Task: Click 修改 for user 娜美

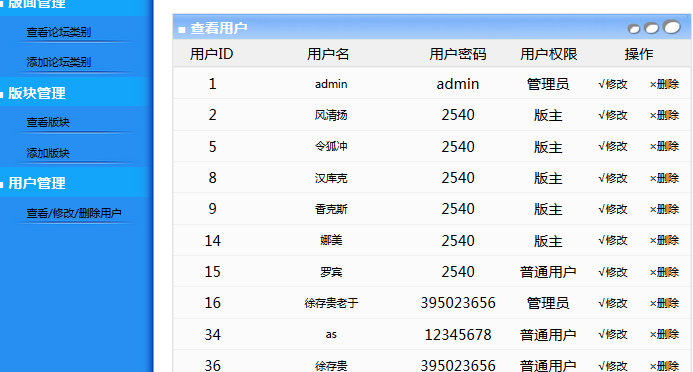Action: 613,240
